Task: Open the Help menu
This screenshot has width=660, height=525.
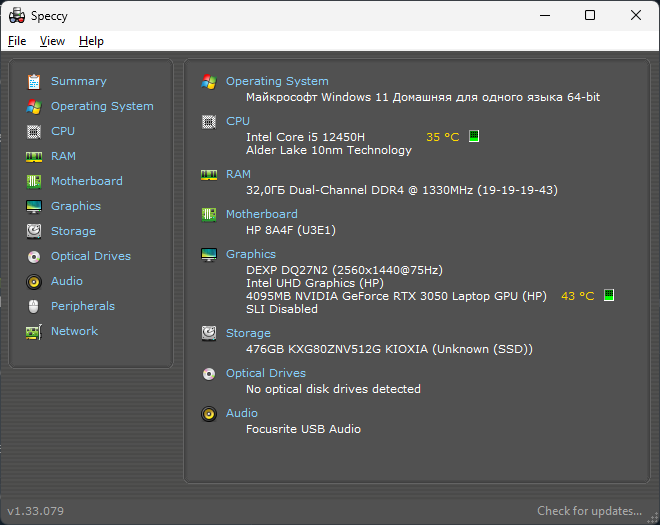Action: pos(91,41)
